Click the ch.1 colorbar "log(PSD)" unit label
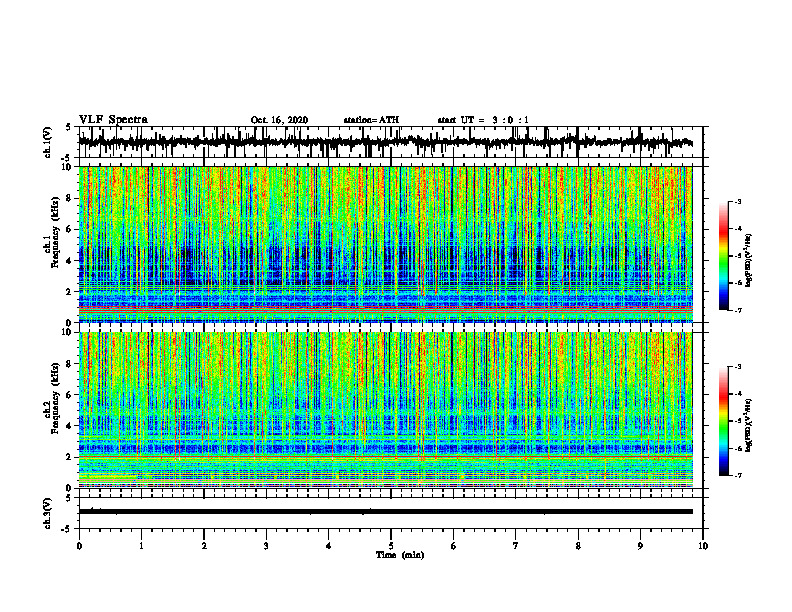The image size is (792, 612). click(x=749, y=261)
